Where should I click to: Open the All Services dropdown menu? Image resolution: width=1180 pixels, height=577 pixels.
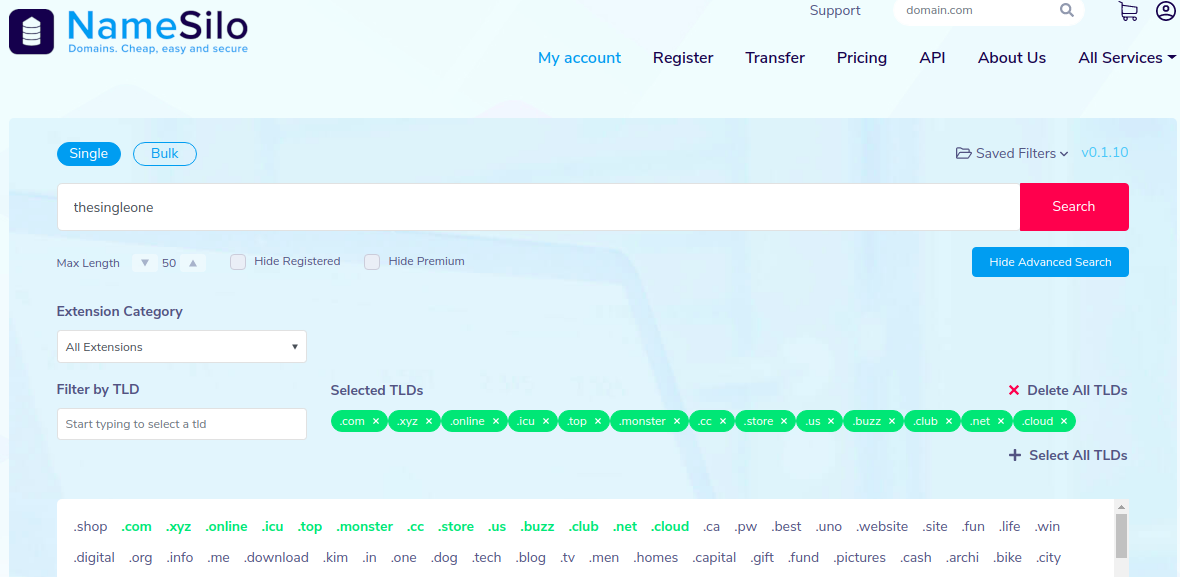tap(1126, 58)
